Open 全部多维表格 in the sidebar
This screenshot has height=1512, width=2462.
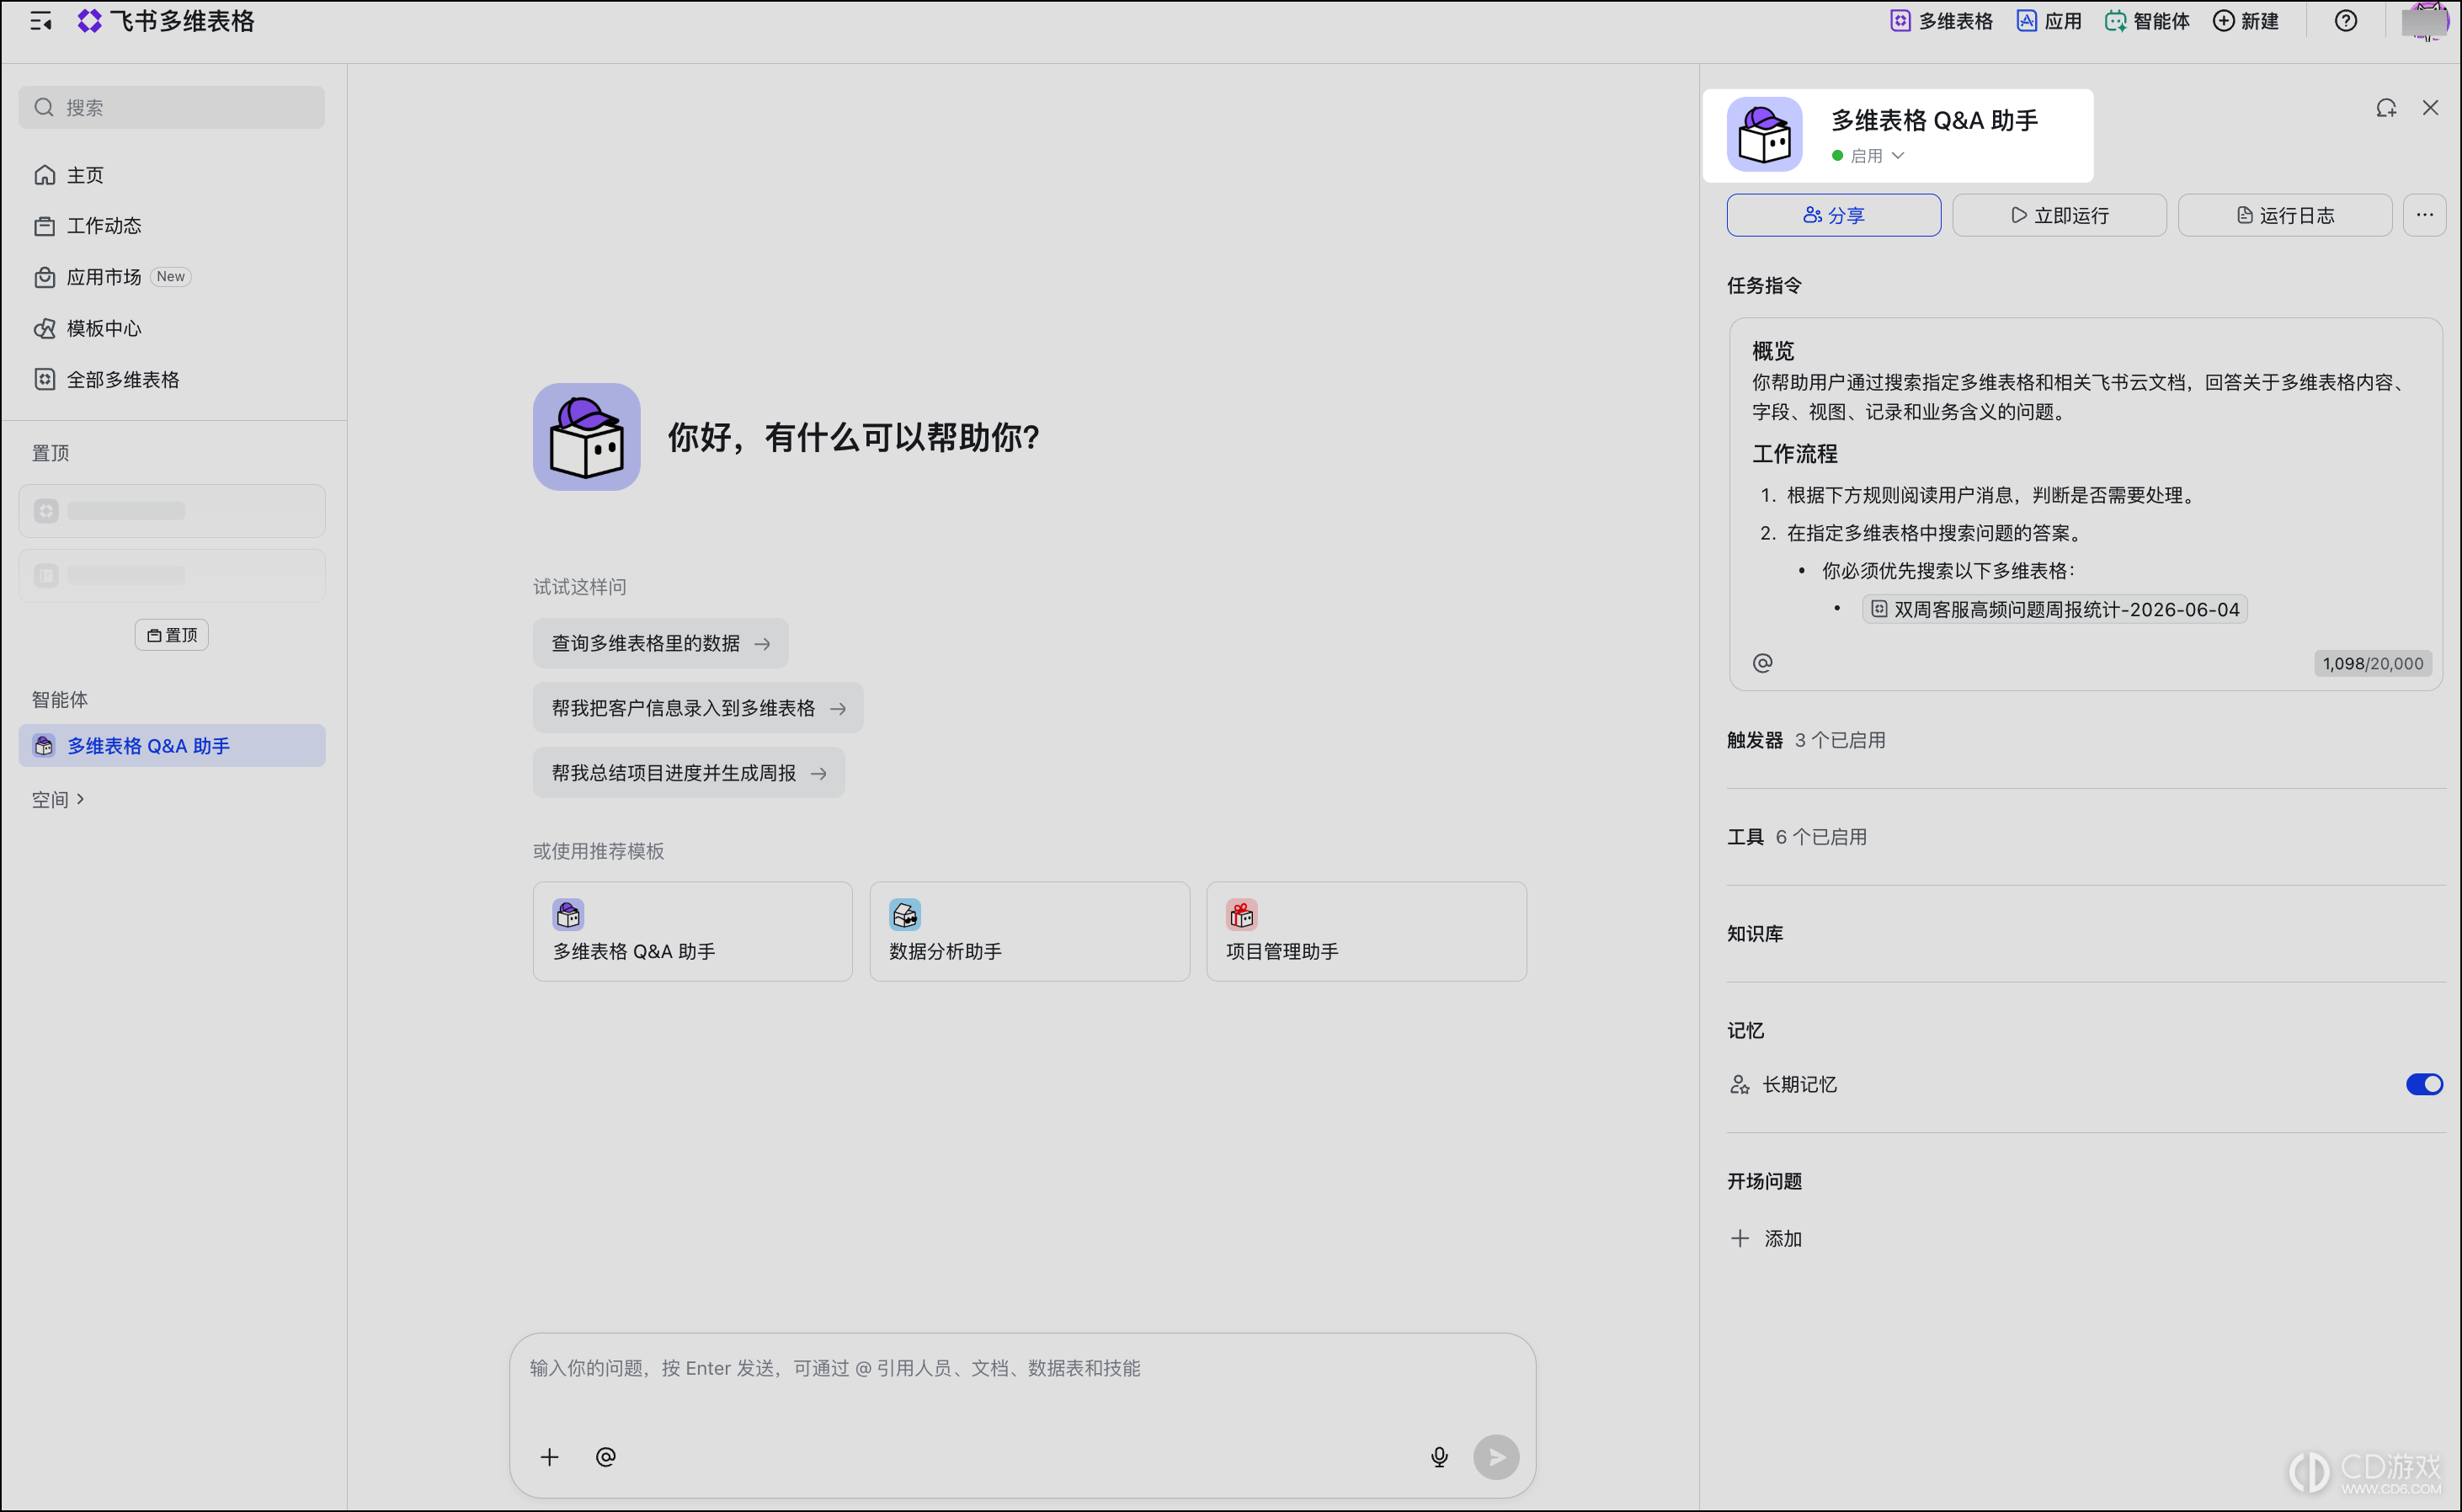pos(172,379)
